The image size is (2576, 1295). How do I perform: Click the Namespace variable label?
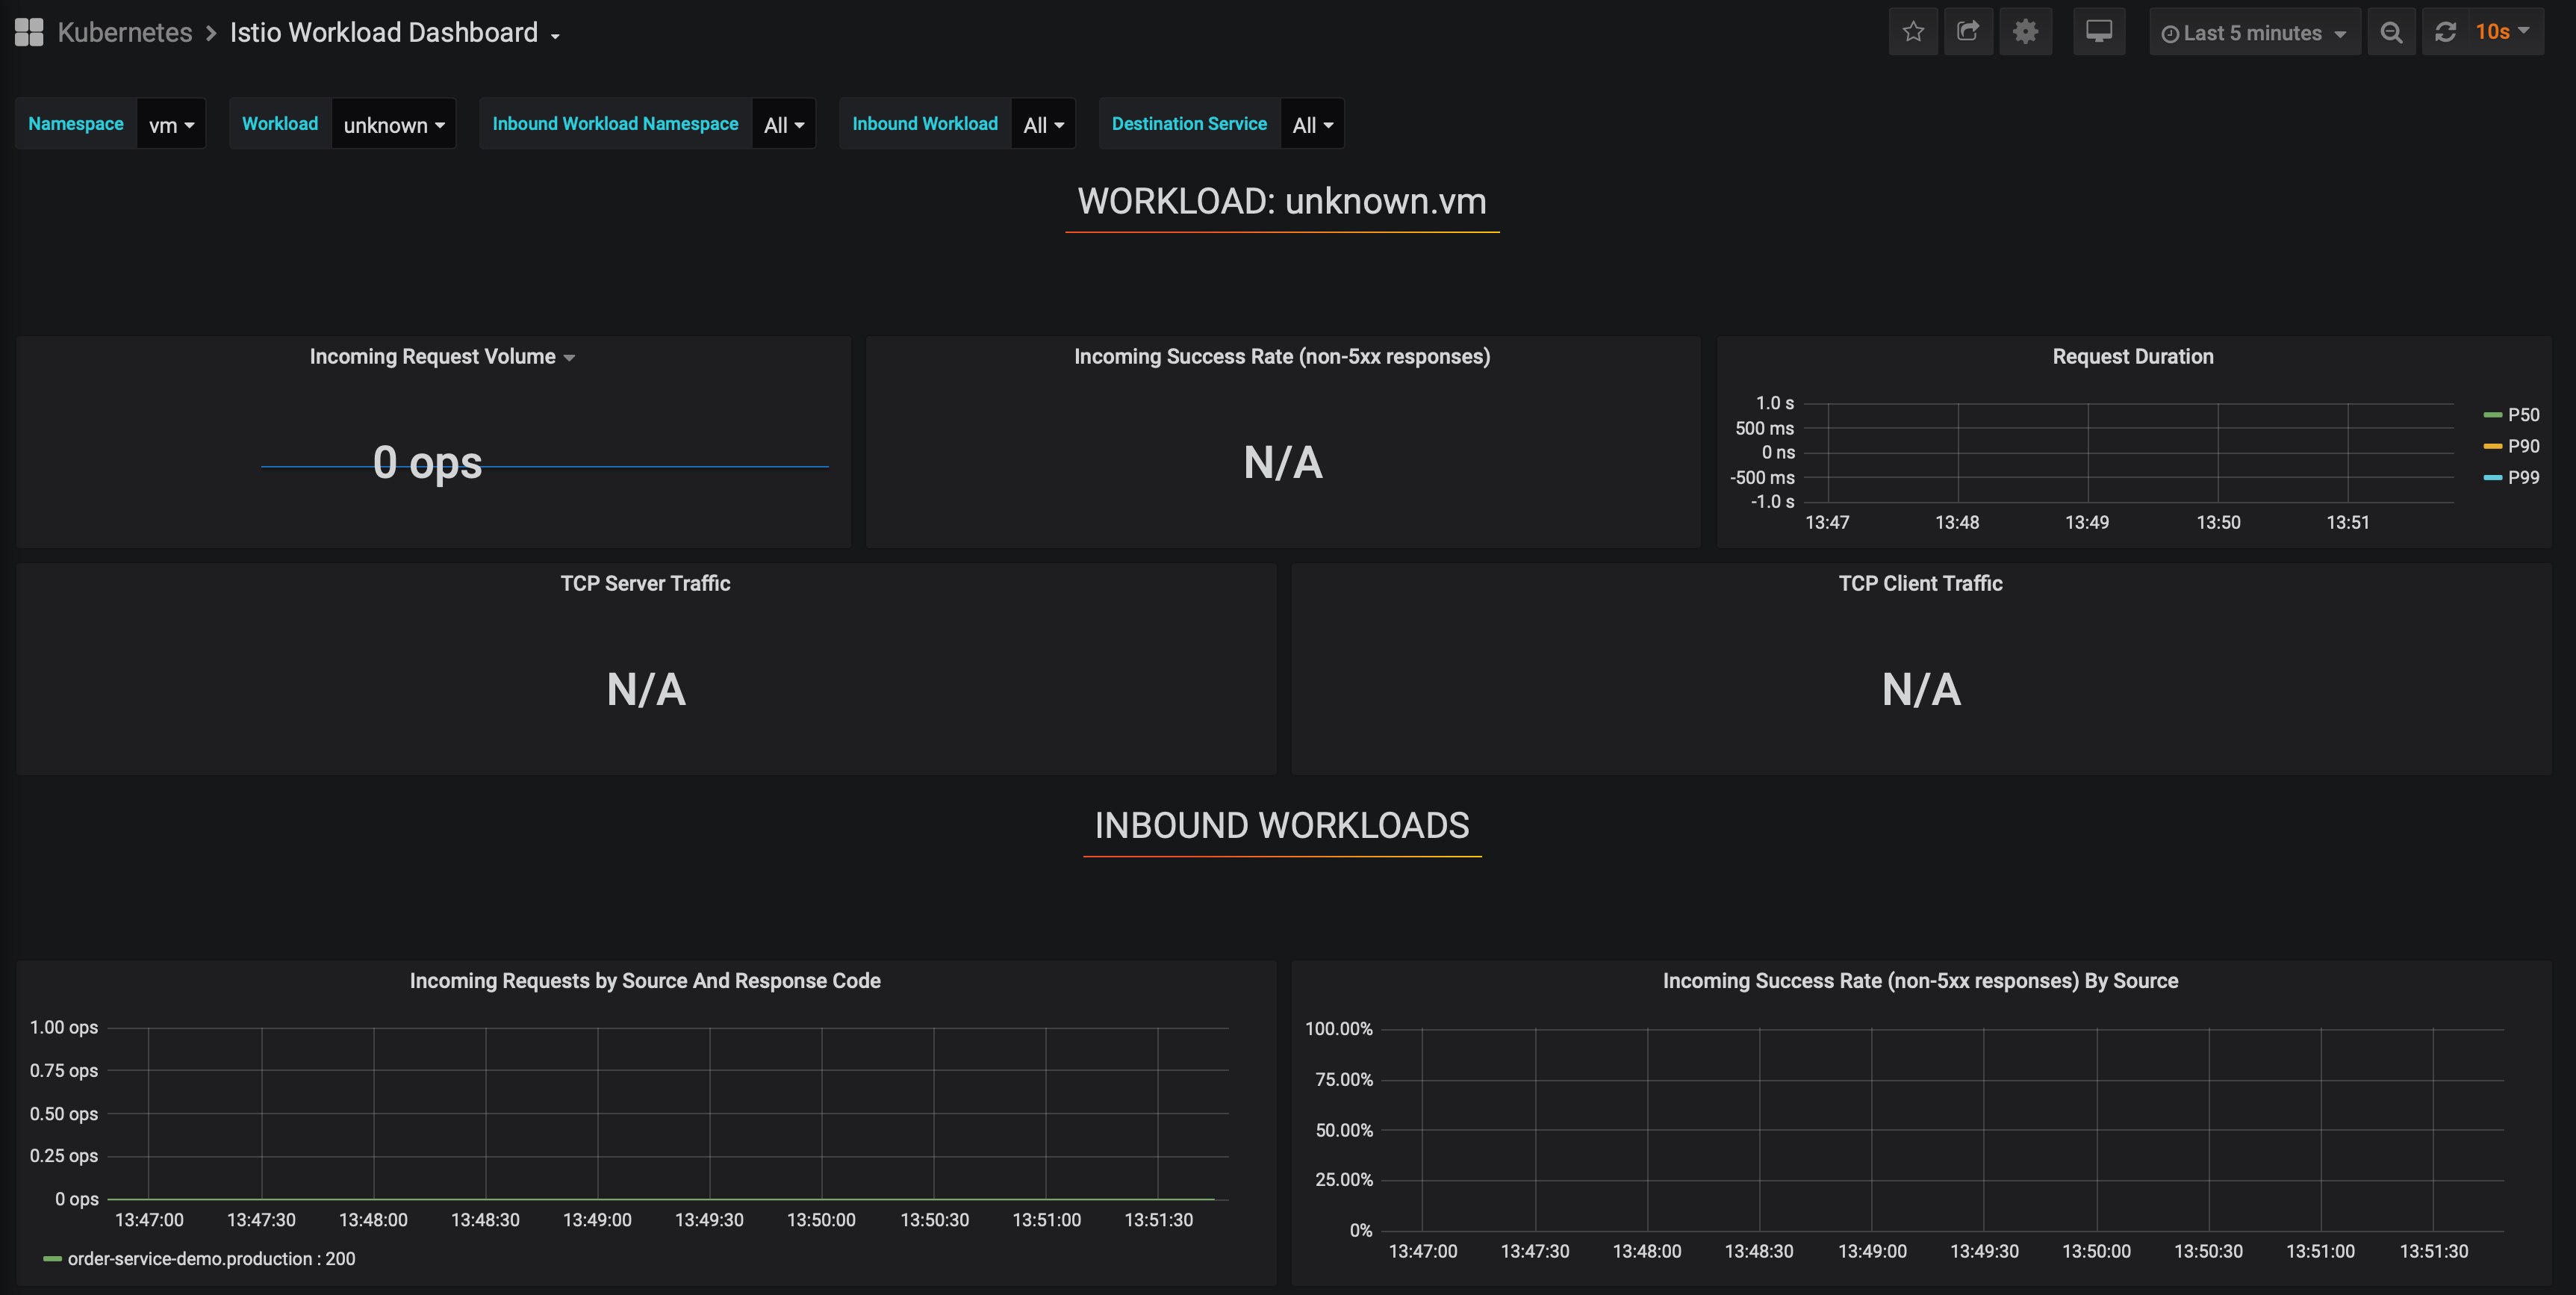[x=76, y=124]
